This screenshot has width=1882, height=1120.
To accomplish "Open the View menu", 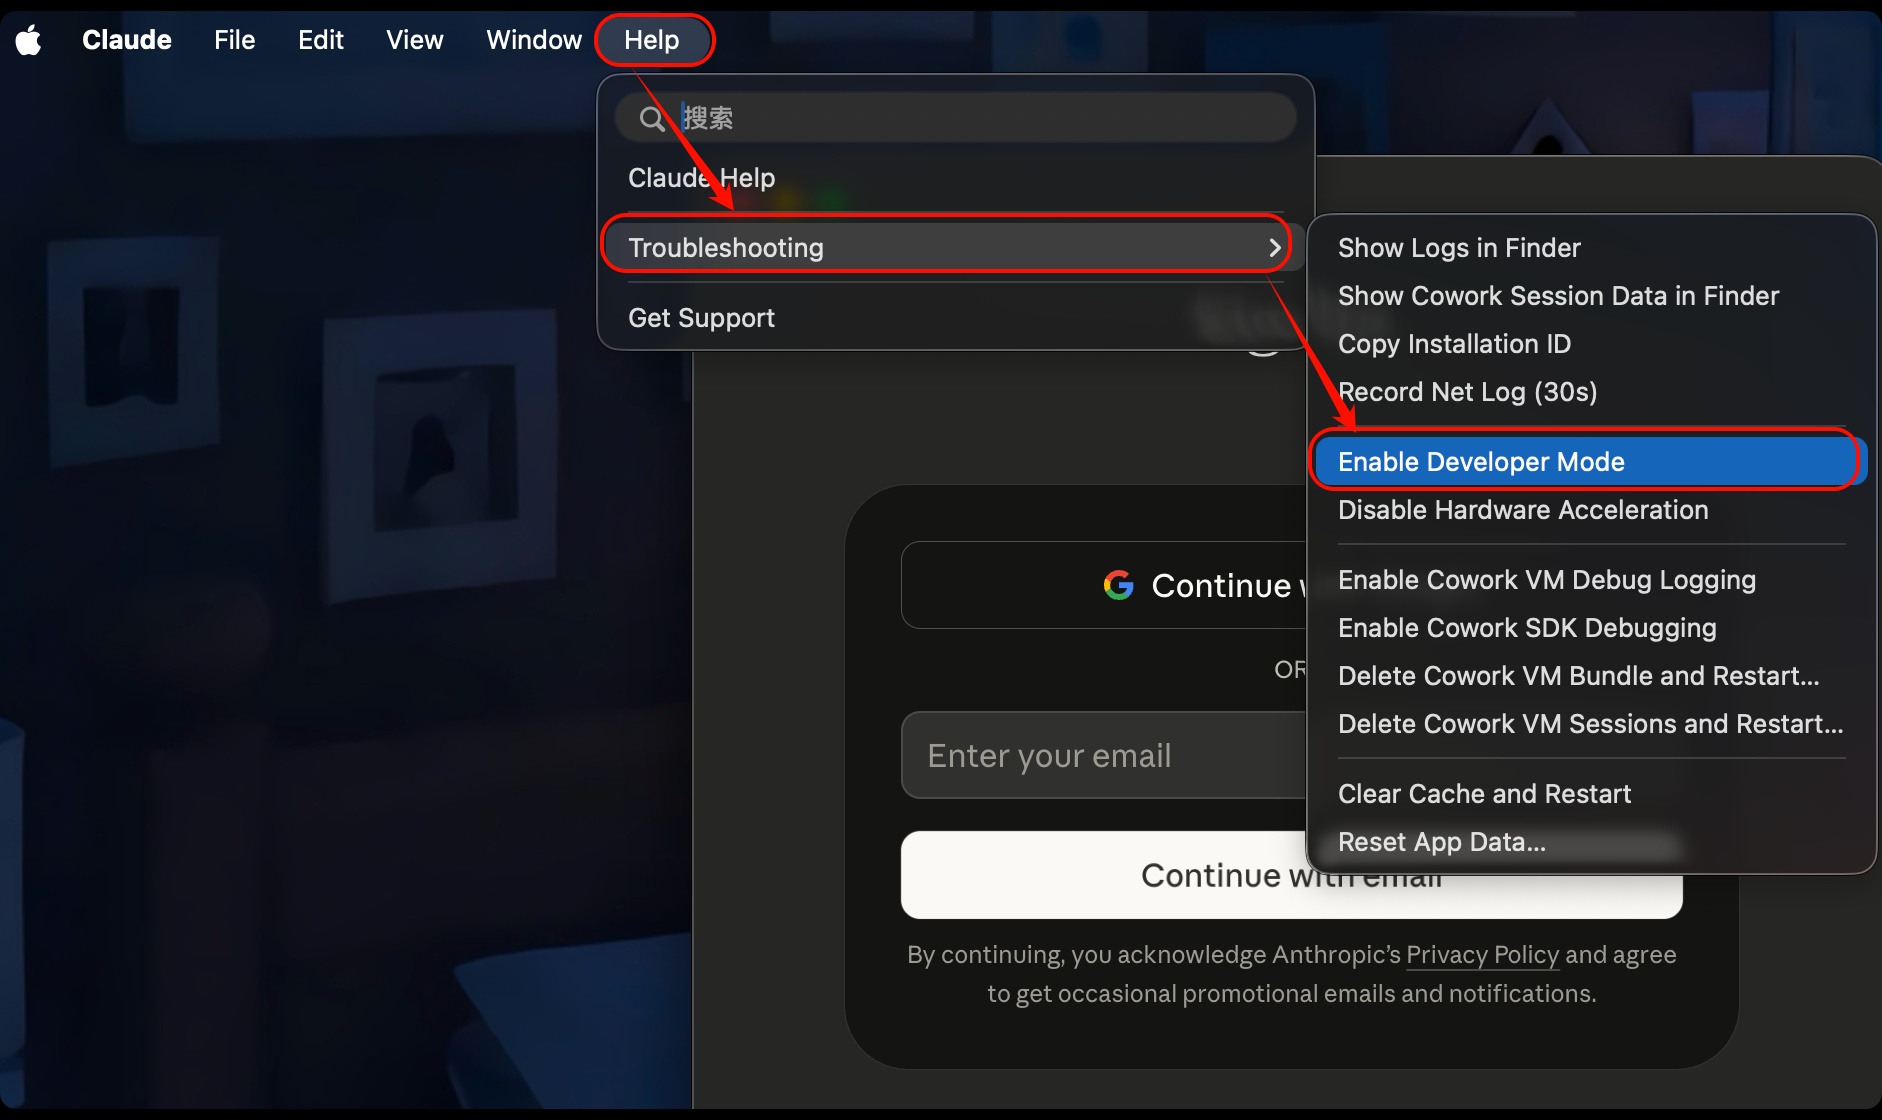I will coord(415,40).
